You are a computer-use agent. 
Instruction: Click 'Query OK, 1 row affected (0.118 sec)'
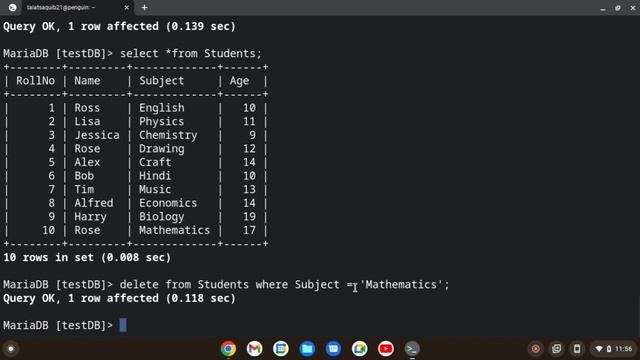119,298
